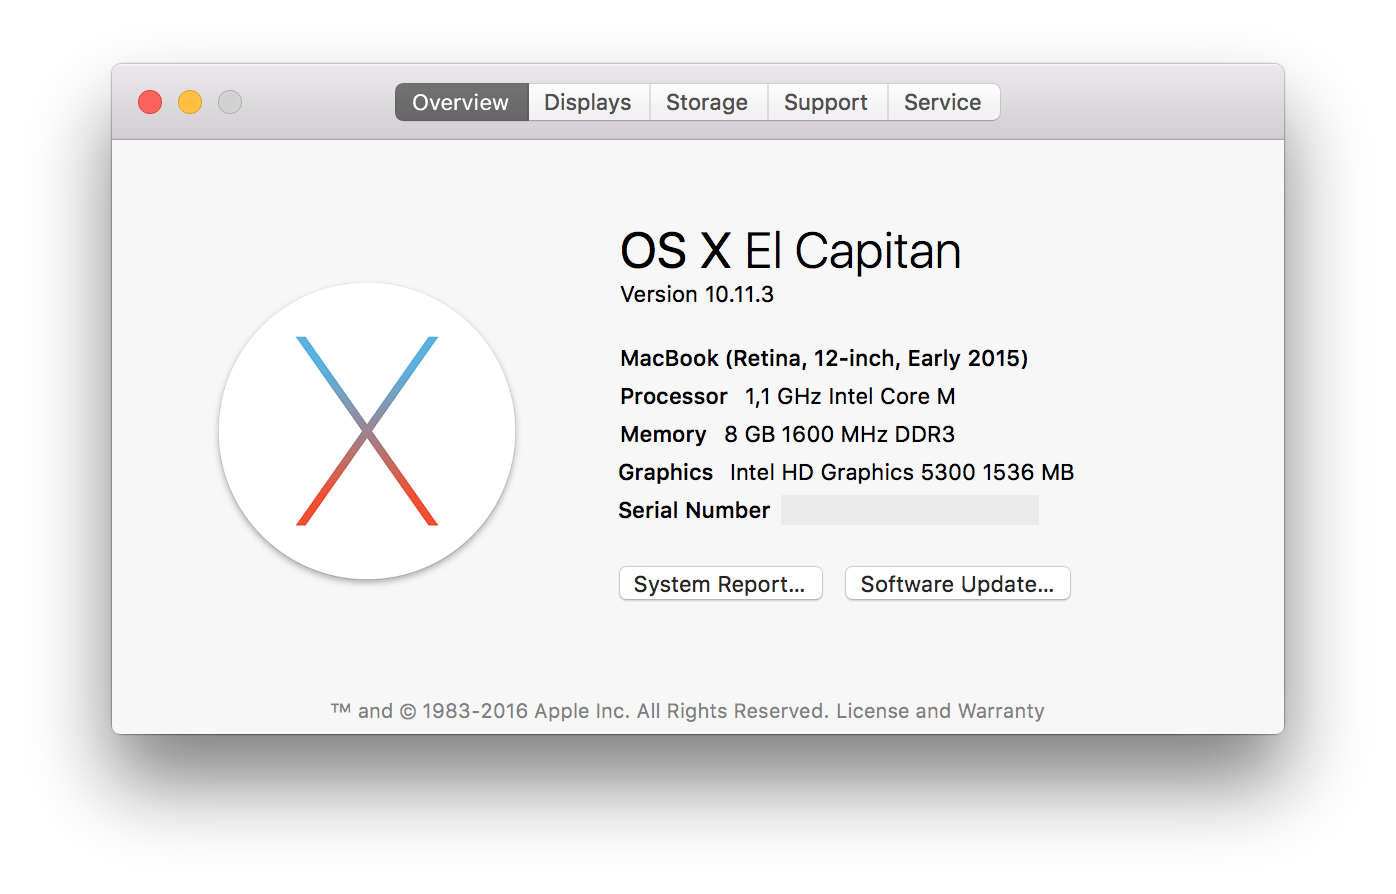Click the License and Warranty link

940,711
